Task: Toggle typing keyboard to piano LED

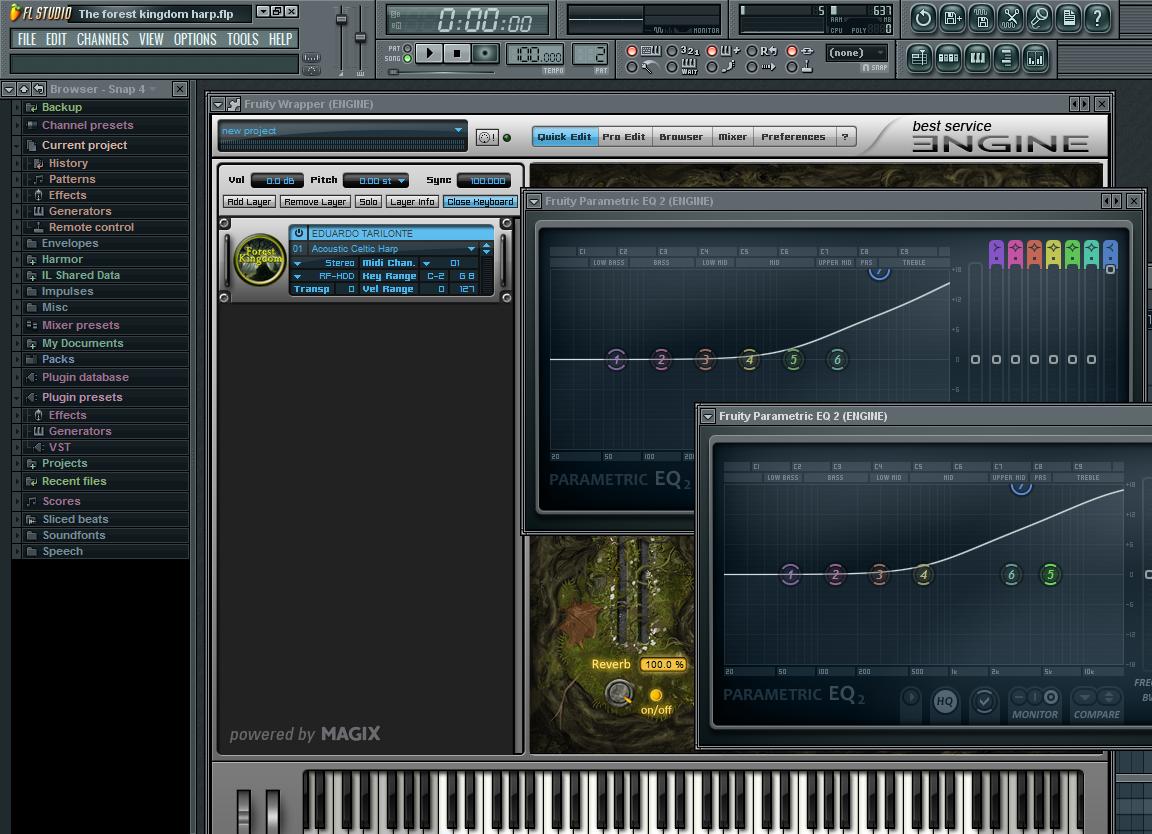Action: 631,51
